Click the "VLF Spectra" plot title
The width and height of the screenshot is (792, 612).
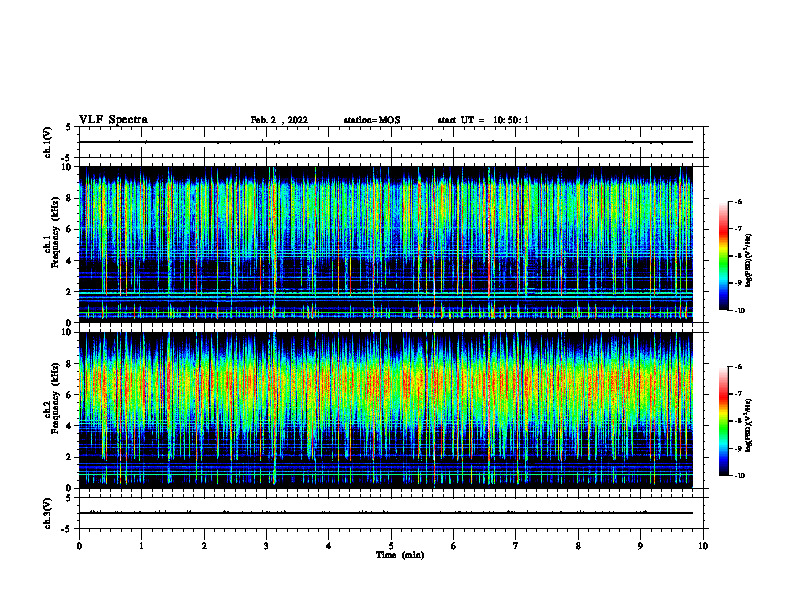click(x=113, y=120)
